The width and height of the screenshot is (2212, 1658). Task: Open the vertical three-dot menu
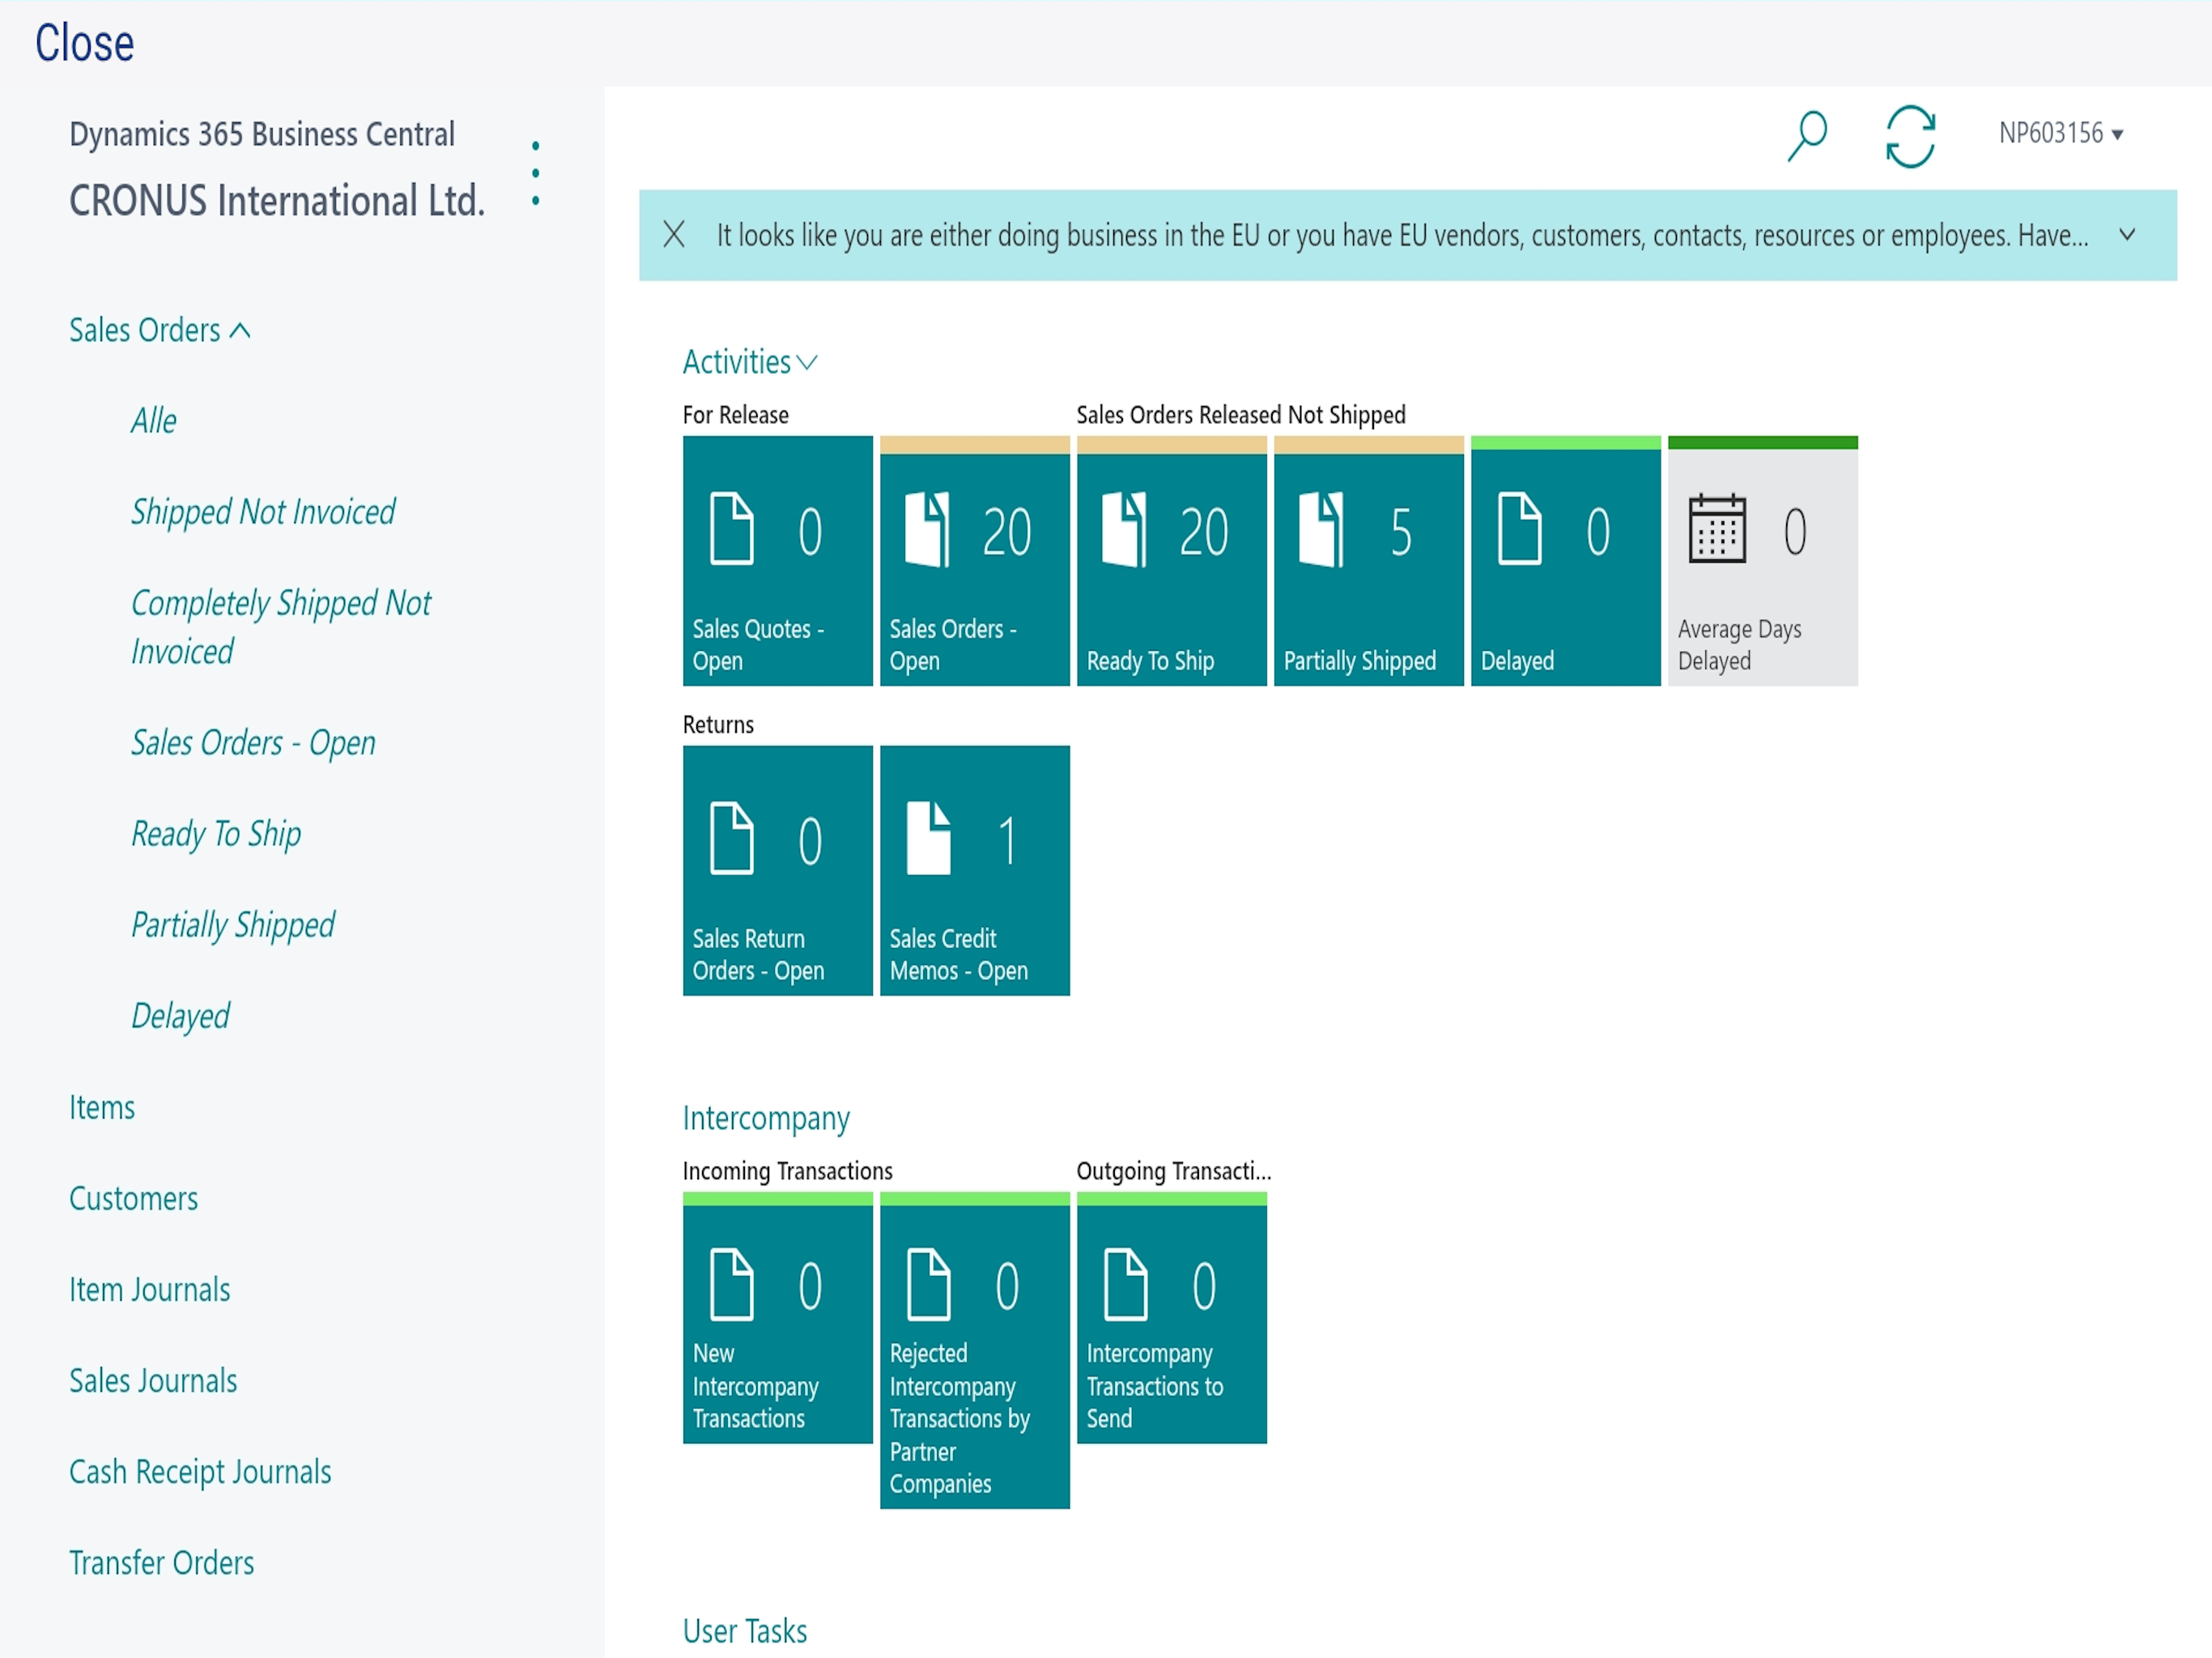(536, 174)
